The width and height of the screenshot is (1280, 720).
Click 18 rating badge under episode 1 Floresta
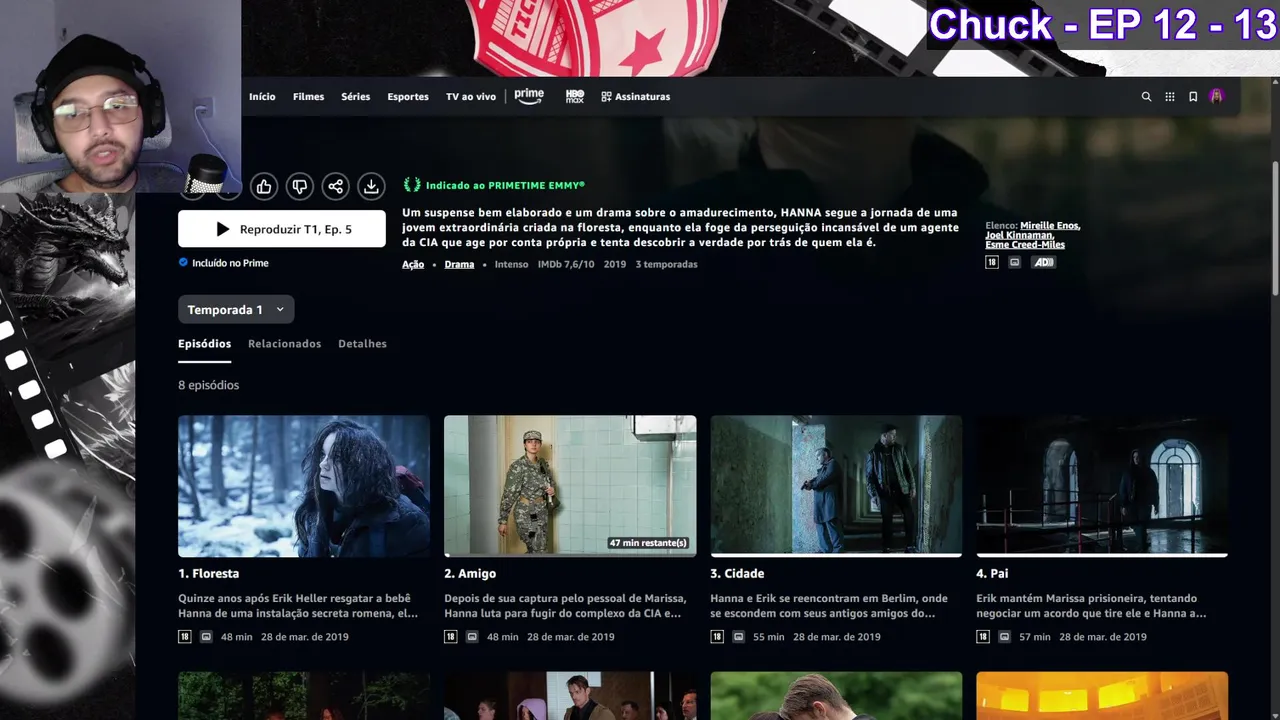click(184, 637)
